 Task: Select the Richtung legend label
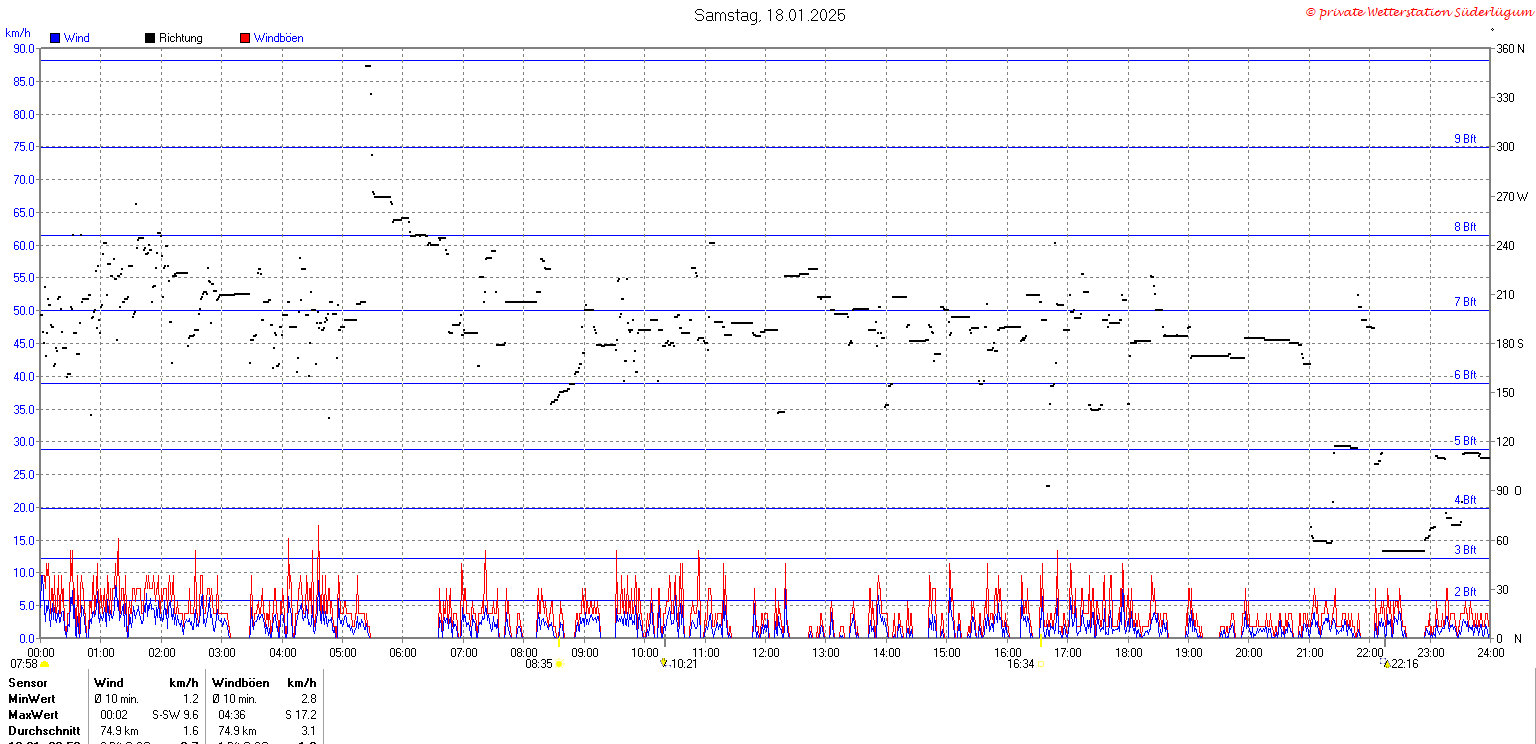[181, 38]
